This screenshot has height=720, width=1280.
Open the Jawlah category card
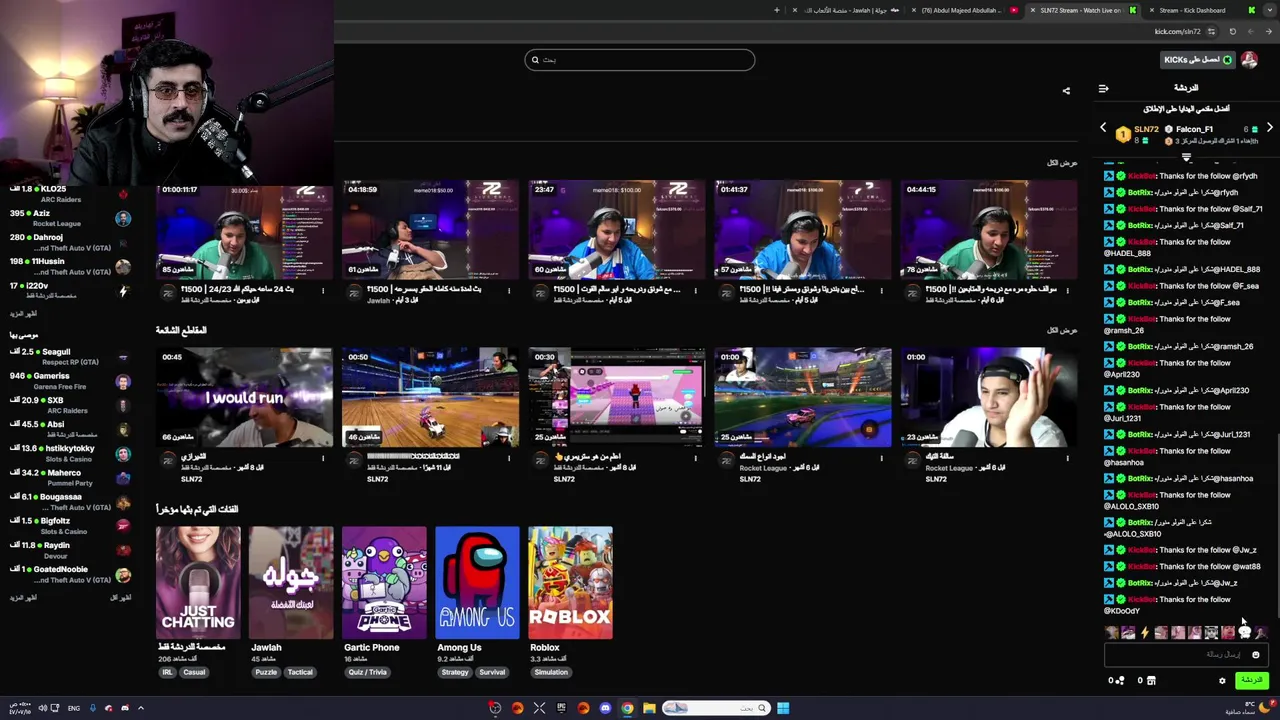(x=291, y=582)
